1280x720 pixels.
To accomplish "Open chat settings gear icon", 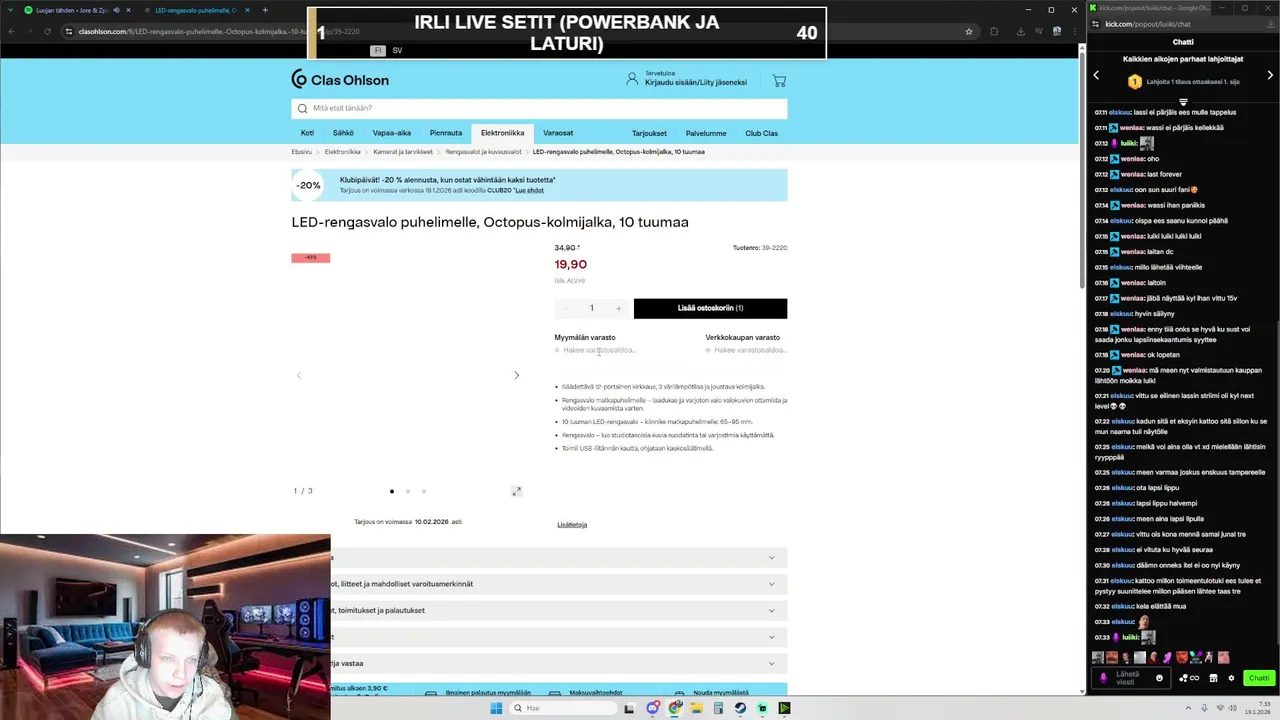I will (1231, 678).
